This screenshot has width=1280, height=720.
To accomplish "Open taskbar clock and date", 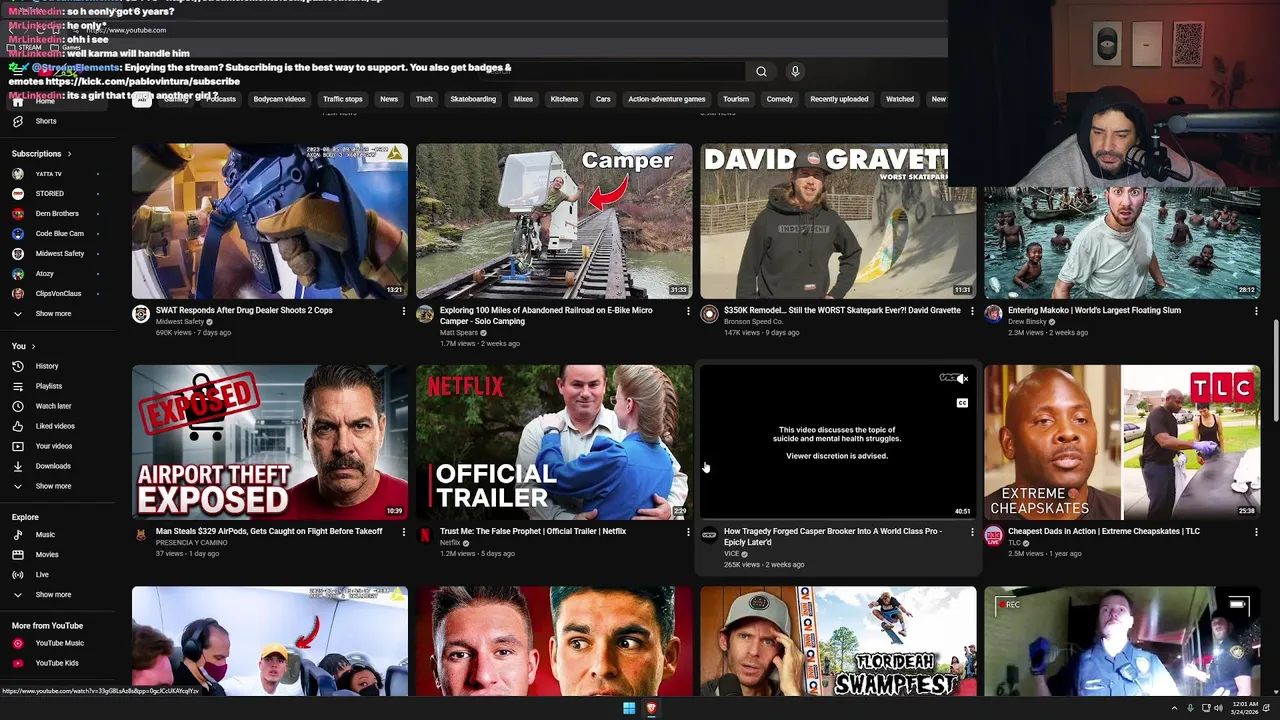I will pos(1245,708).
